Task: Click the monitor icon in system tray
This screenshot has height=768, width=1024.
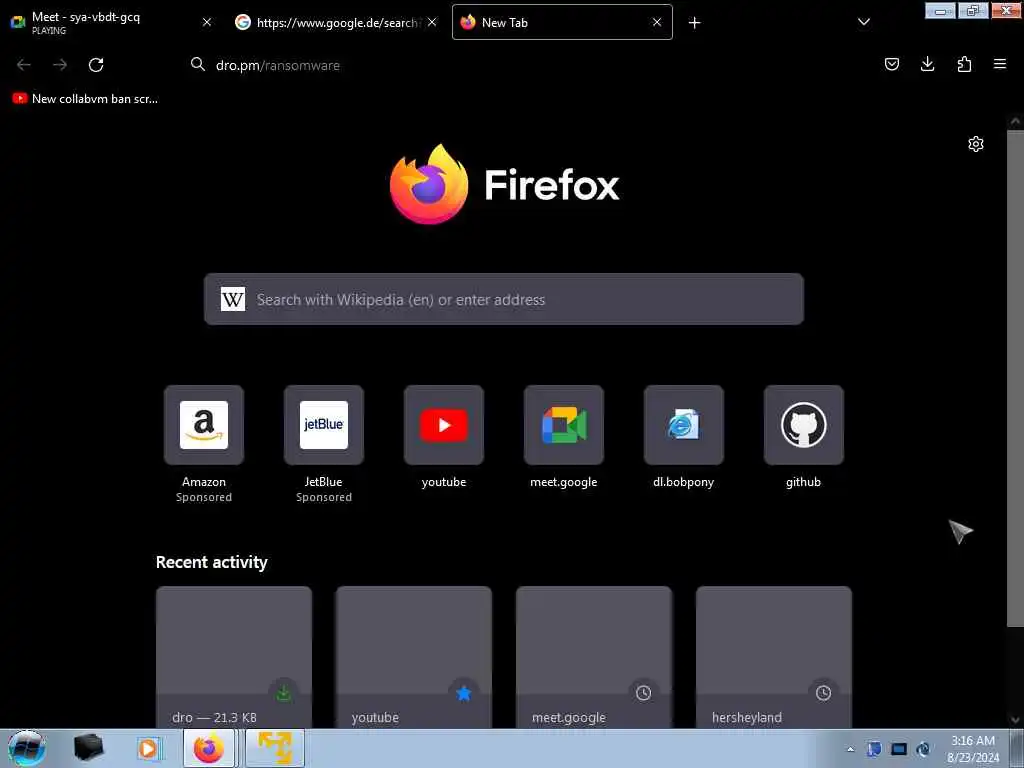Action: 899,749
